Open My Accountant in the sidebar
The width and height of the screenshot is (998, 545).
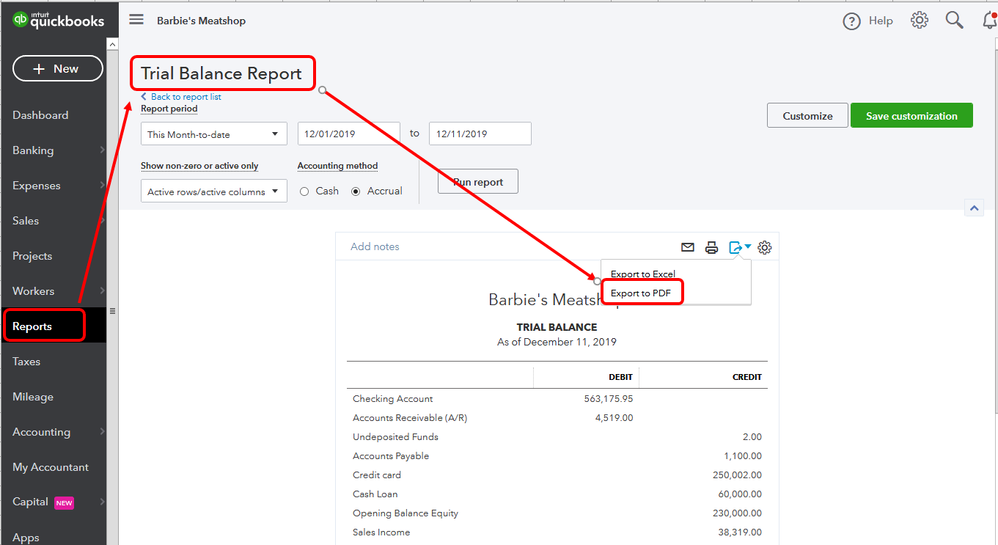click(50, 467)
